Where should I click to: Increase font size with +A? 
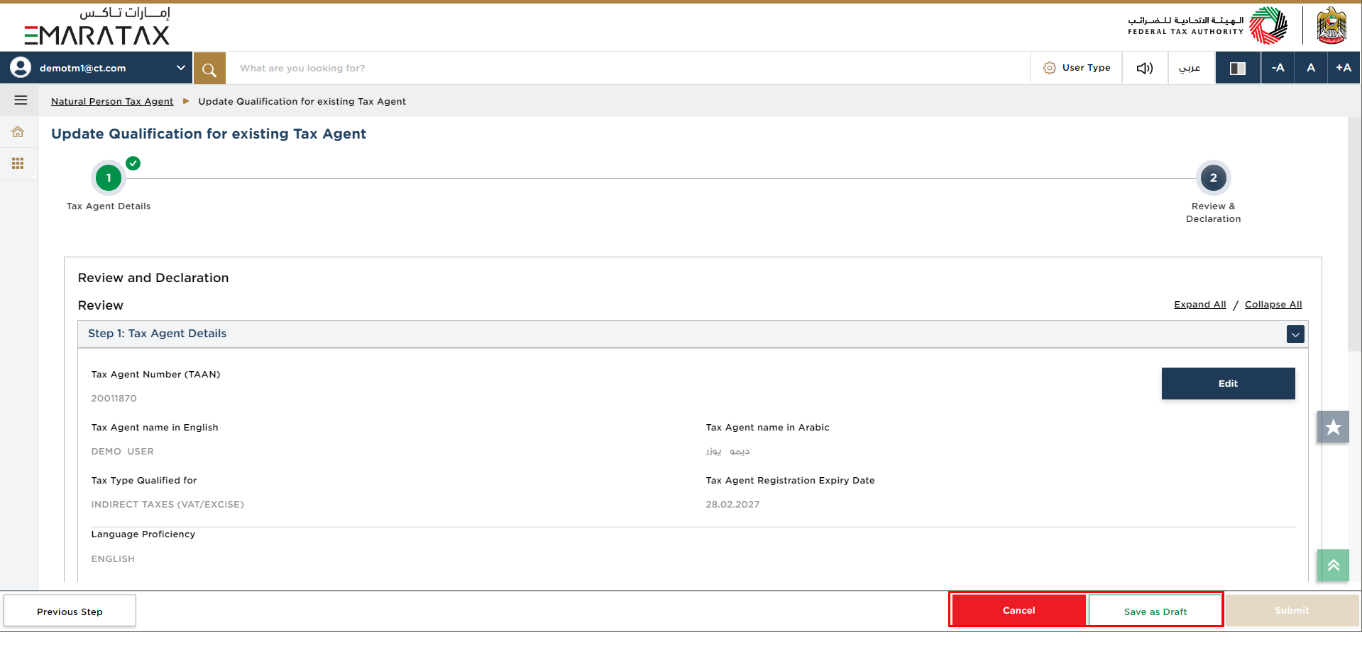(x=1343, y=68)
